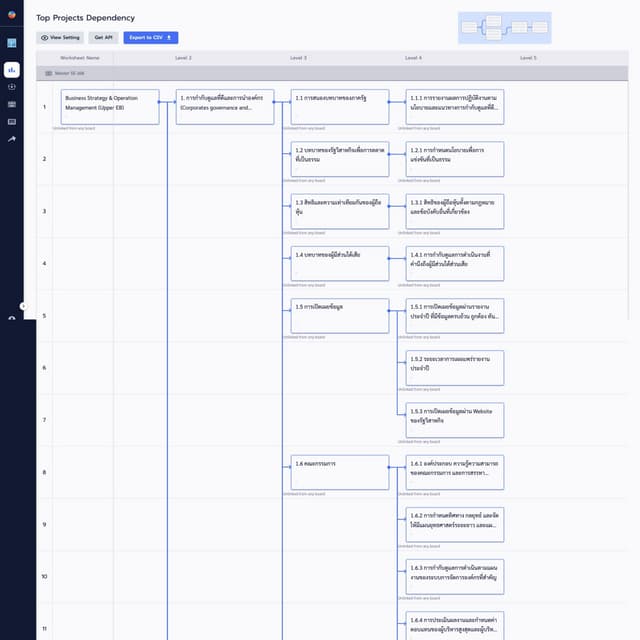640x640 pixels.
Task: Click the Get API button
Action: [x=104, y=37]
